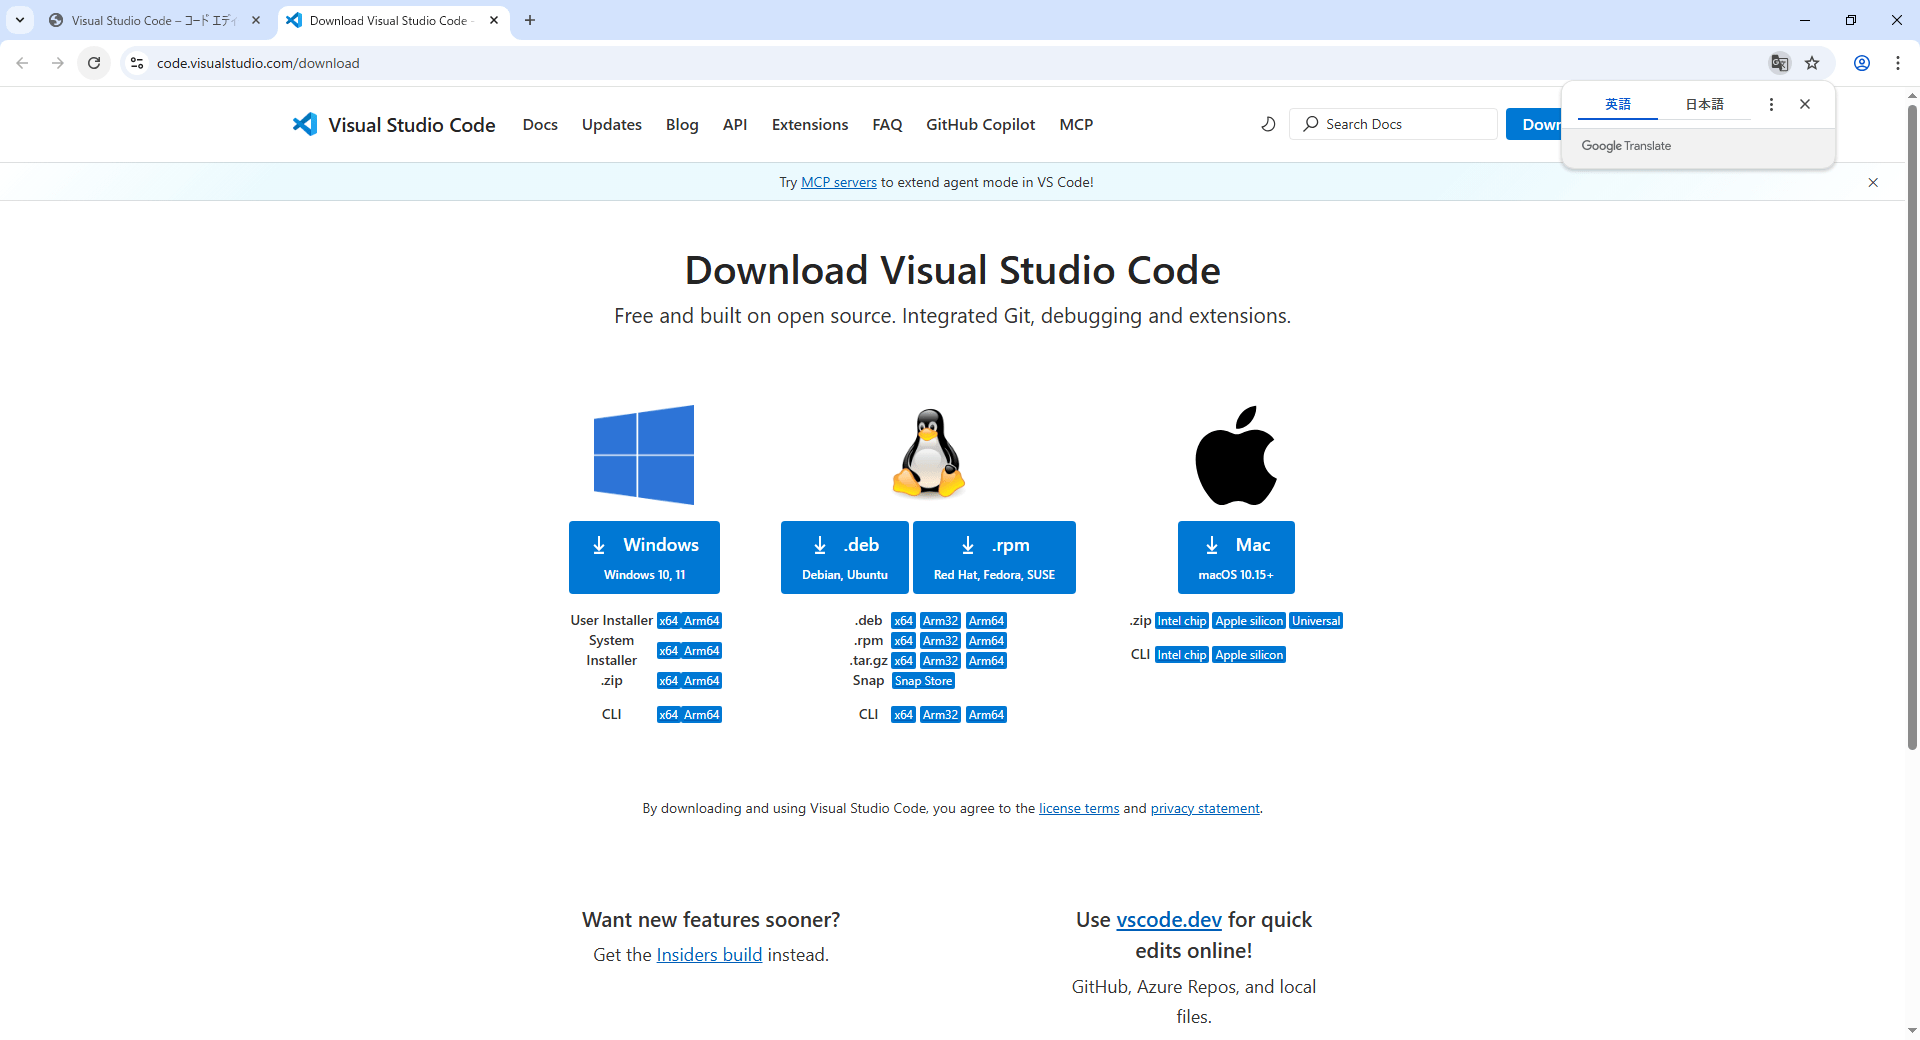Select Linux CLI Arm32
Viewport: 1920px width, 1040px height.
940,715
